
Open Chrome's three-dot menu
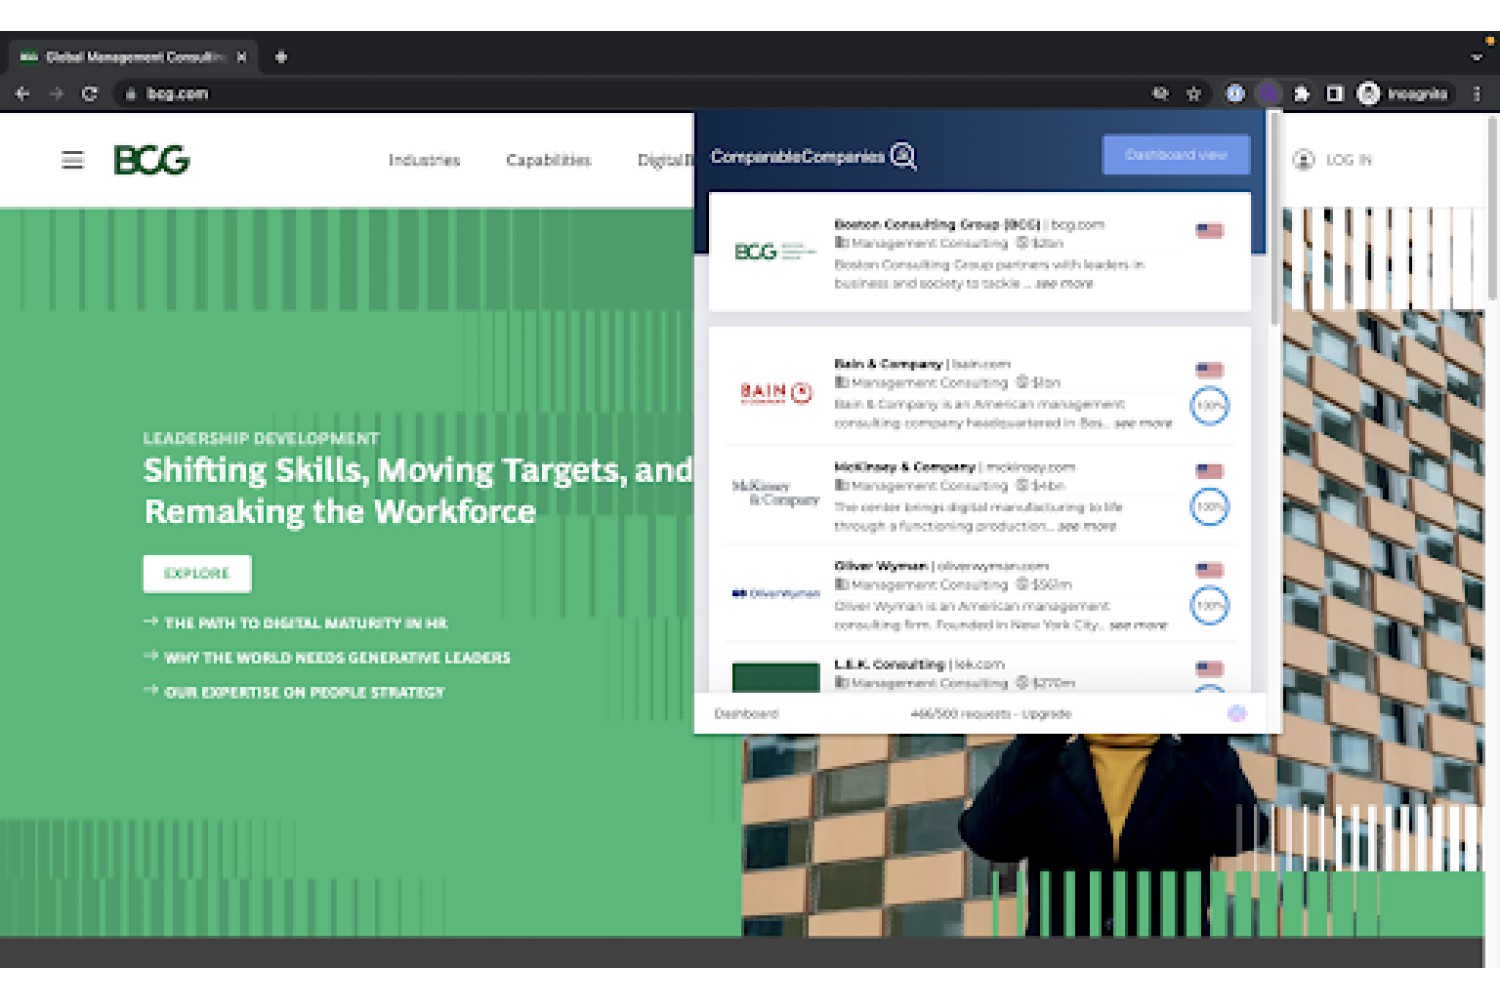click(1477, 94)
